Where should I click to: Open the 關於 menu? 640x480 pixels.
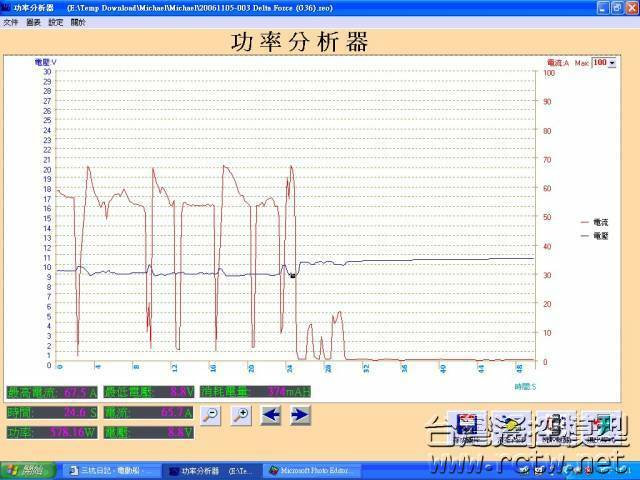(x=78, y=21)
